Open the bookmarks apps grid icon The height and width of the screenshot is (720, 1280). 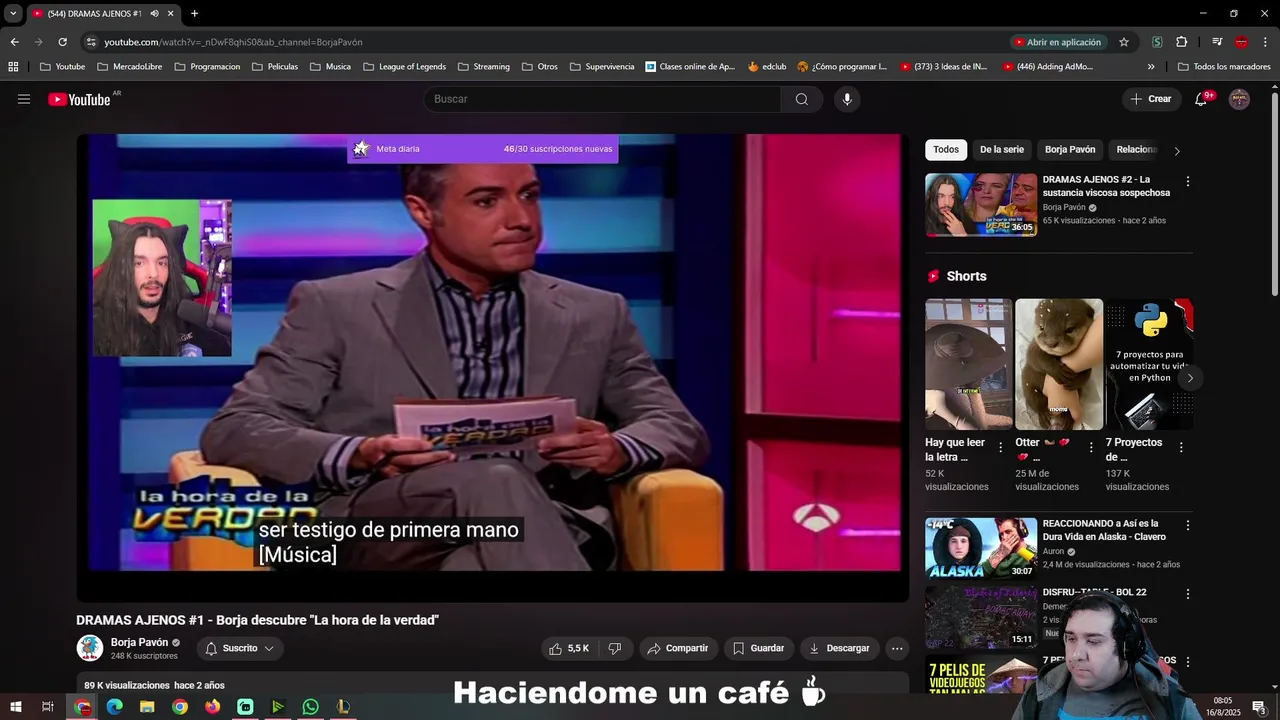[13, 67]
